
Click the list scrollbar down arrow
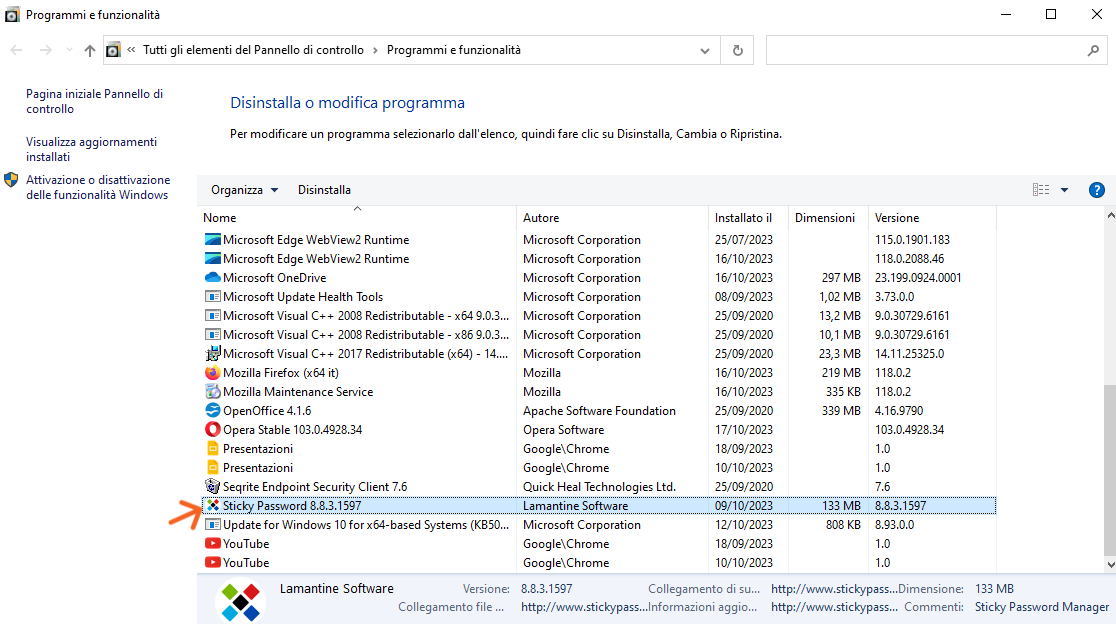pyautogui.click(x=1110, y=565)
